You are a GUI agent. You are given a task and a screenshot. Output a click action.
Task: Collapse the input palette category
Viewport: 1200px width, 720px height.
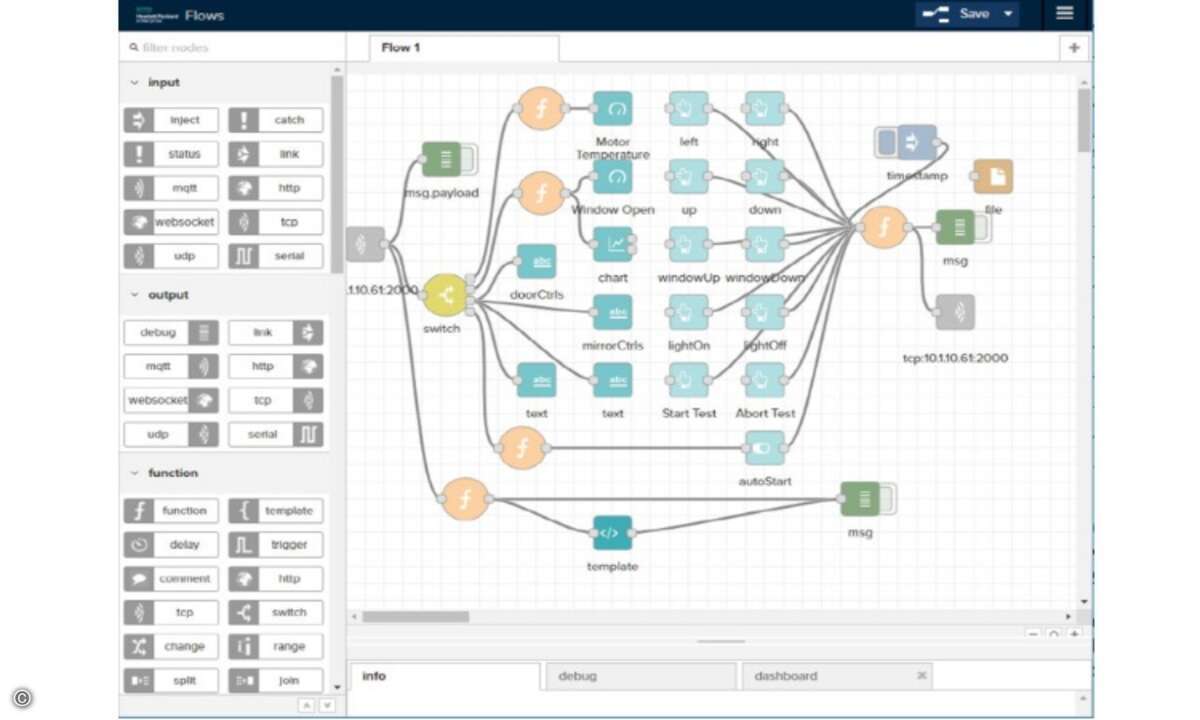[x=135, y=83]
